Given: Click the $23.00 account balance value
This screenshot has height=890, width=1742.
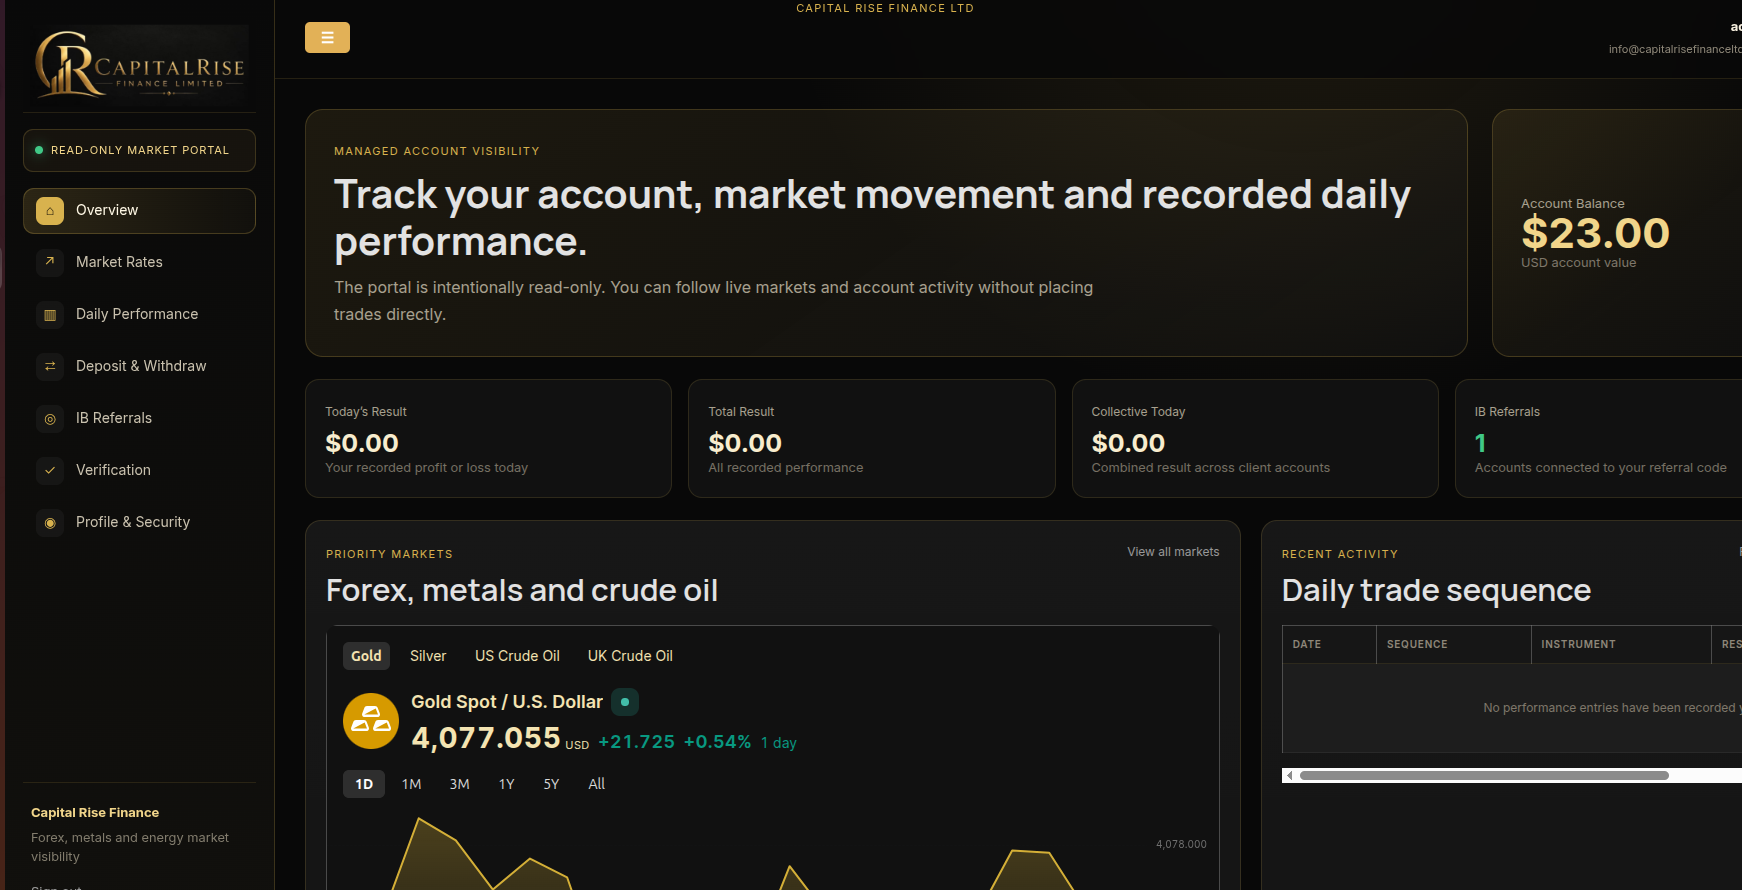Looking at the screenshot, I should [x=1595, y=234].
